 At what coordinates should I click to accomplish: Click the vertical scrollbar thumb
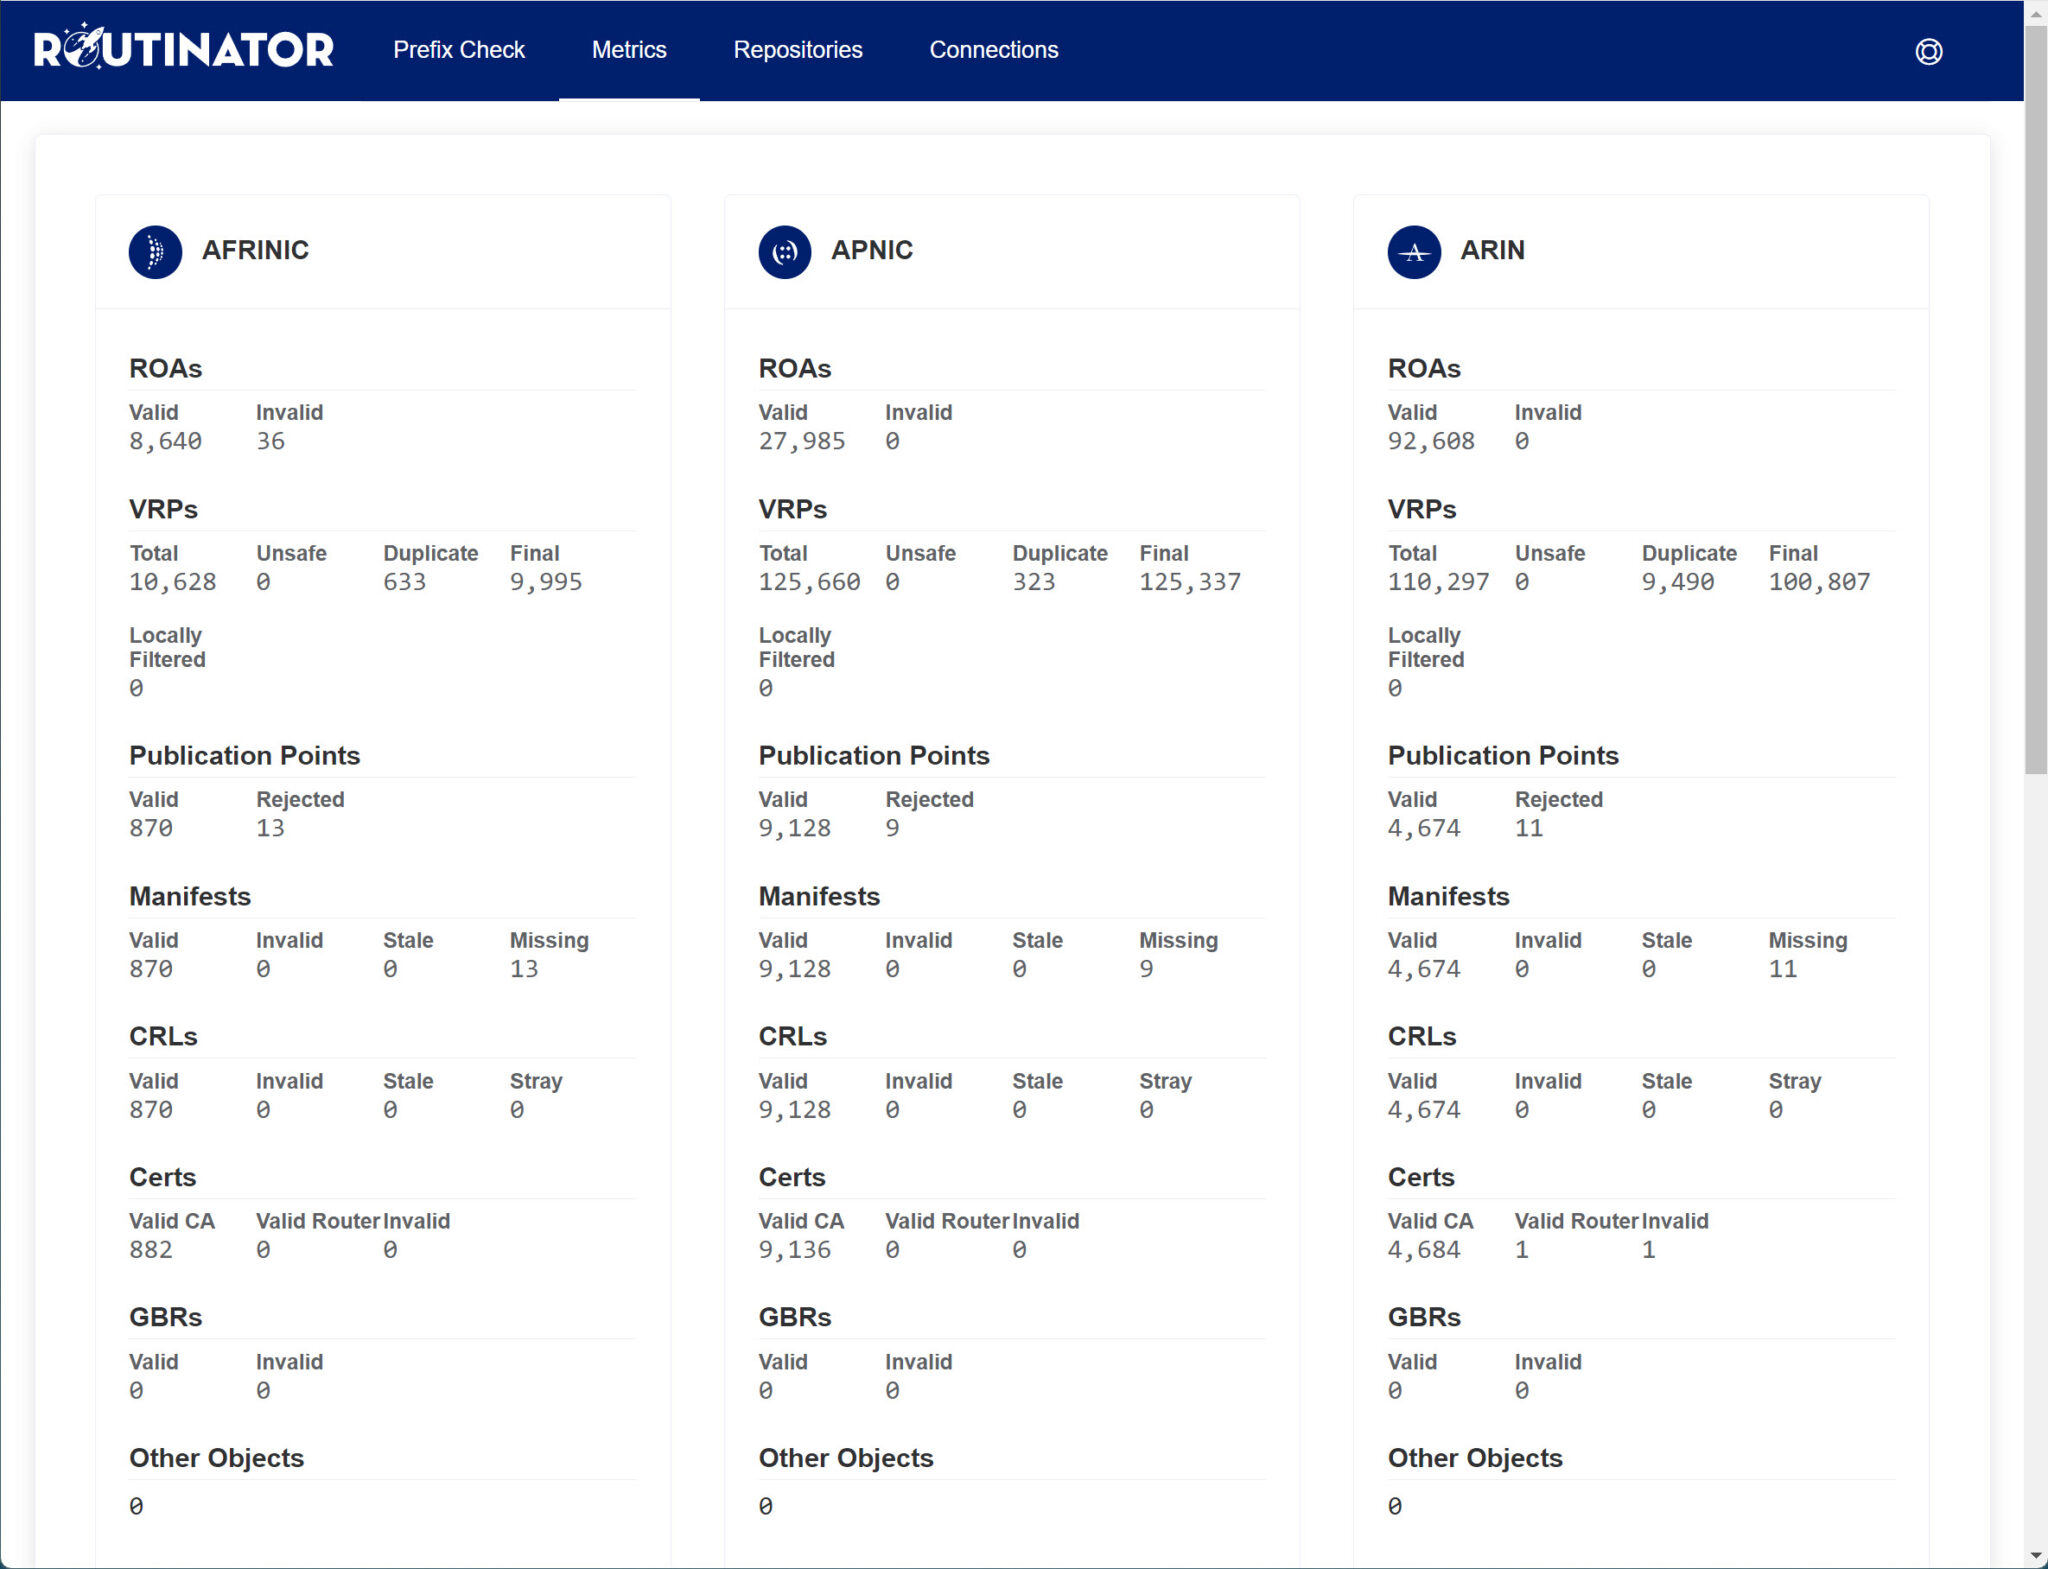pos(2035,400)
